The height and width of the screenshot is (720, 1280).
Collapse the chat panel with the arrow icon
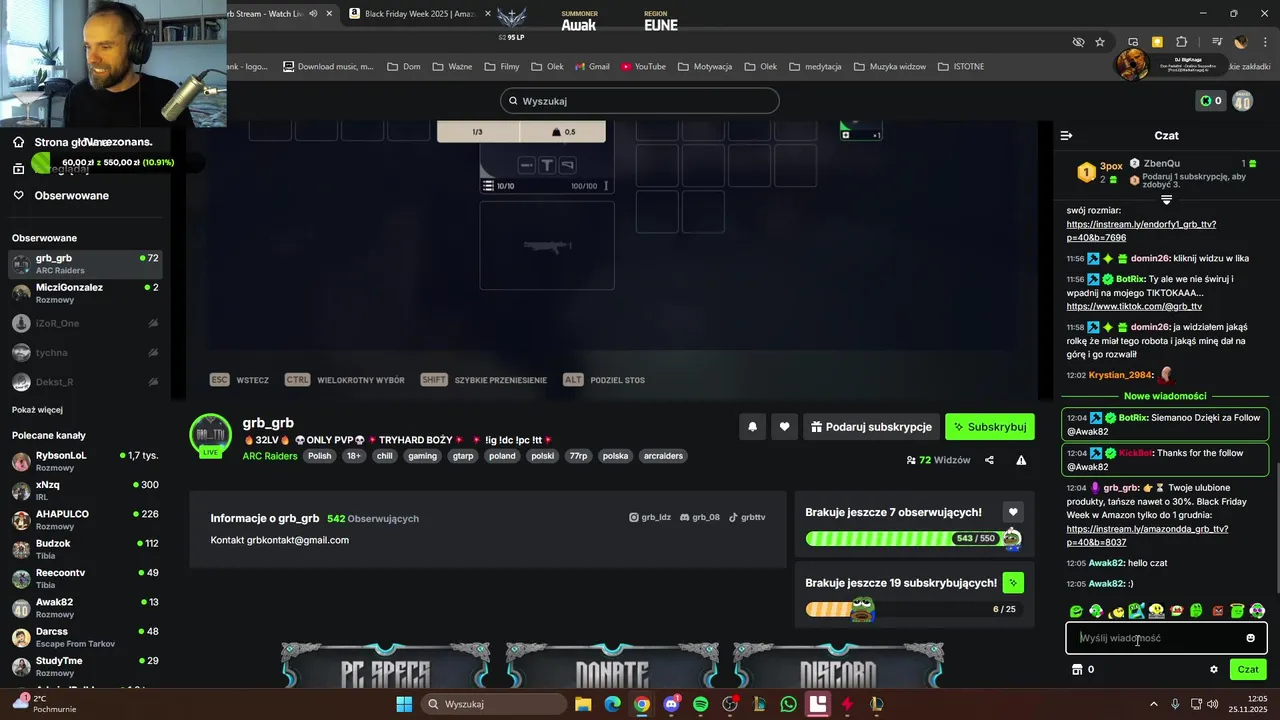[1066, 135]
